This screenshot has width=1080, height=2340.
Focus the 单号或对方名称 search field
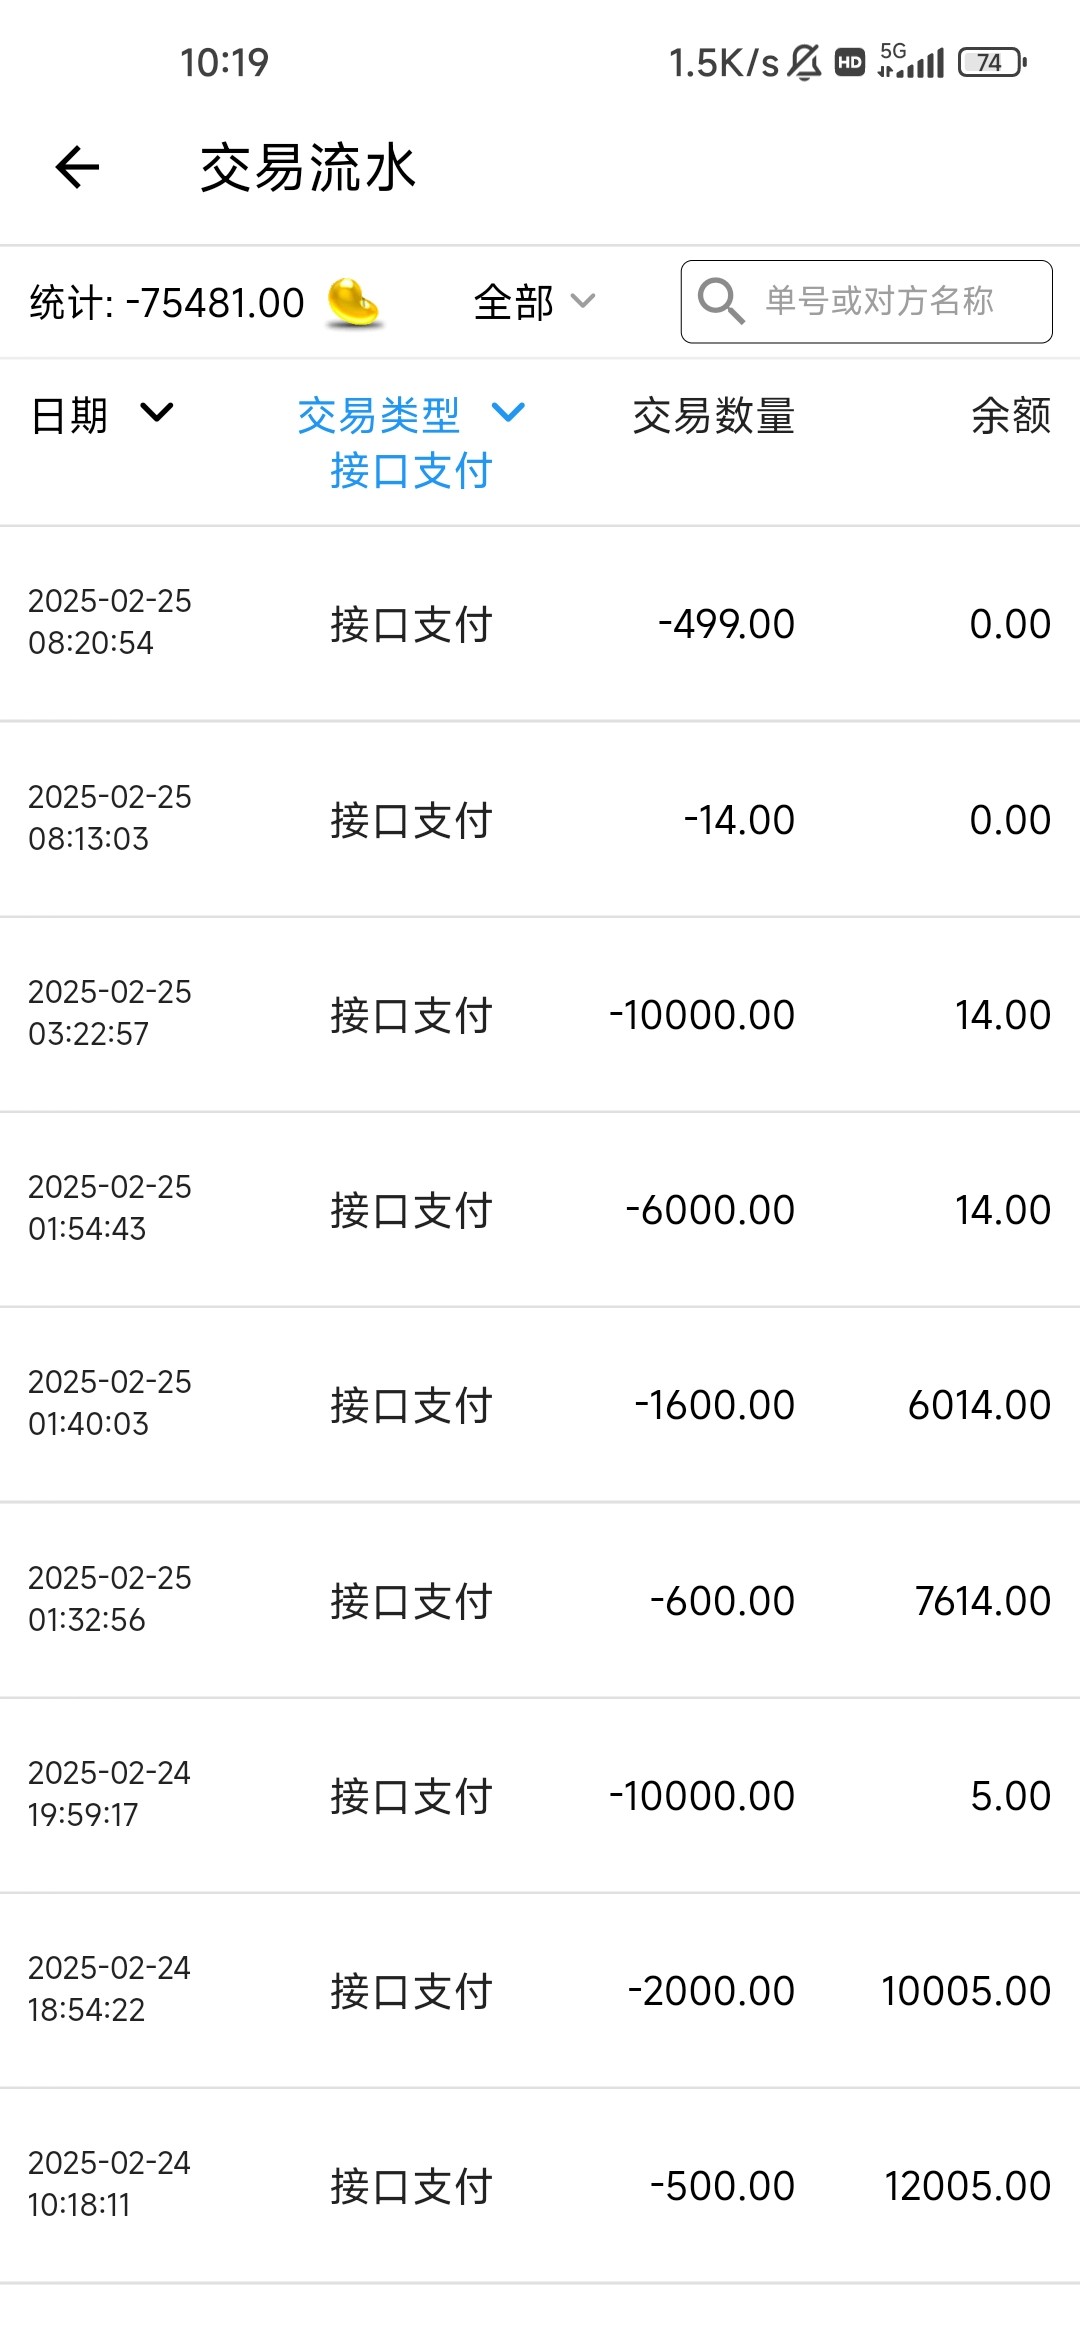pos(880,301)
